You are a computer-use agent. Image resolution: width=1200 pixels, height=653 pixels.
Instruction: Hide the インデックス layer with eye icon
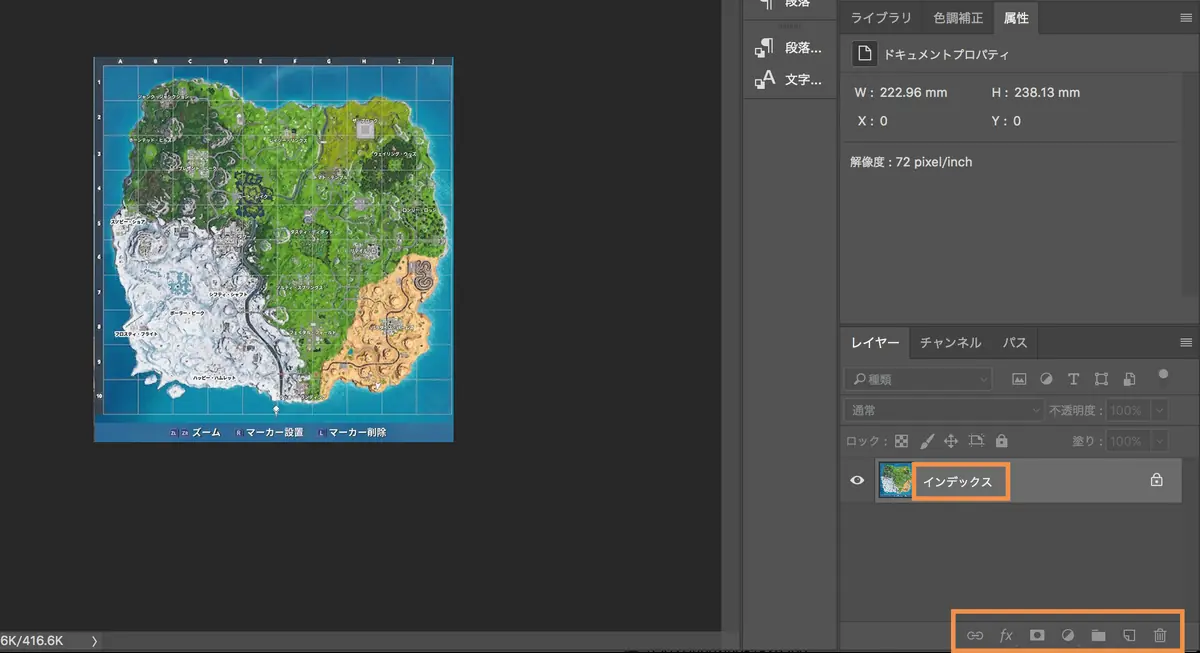[857, 481]
